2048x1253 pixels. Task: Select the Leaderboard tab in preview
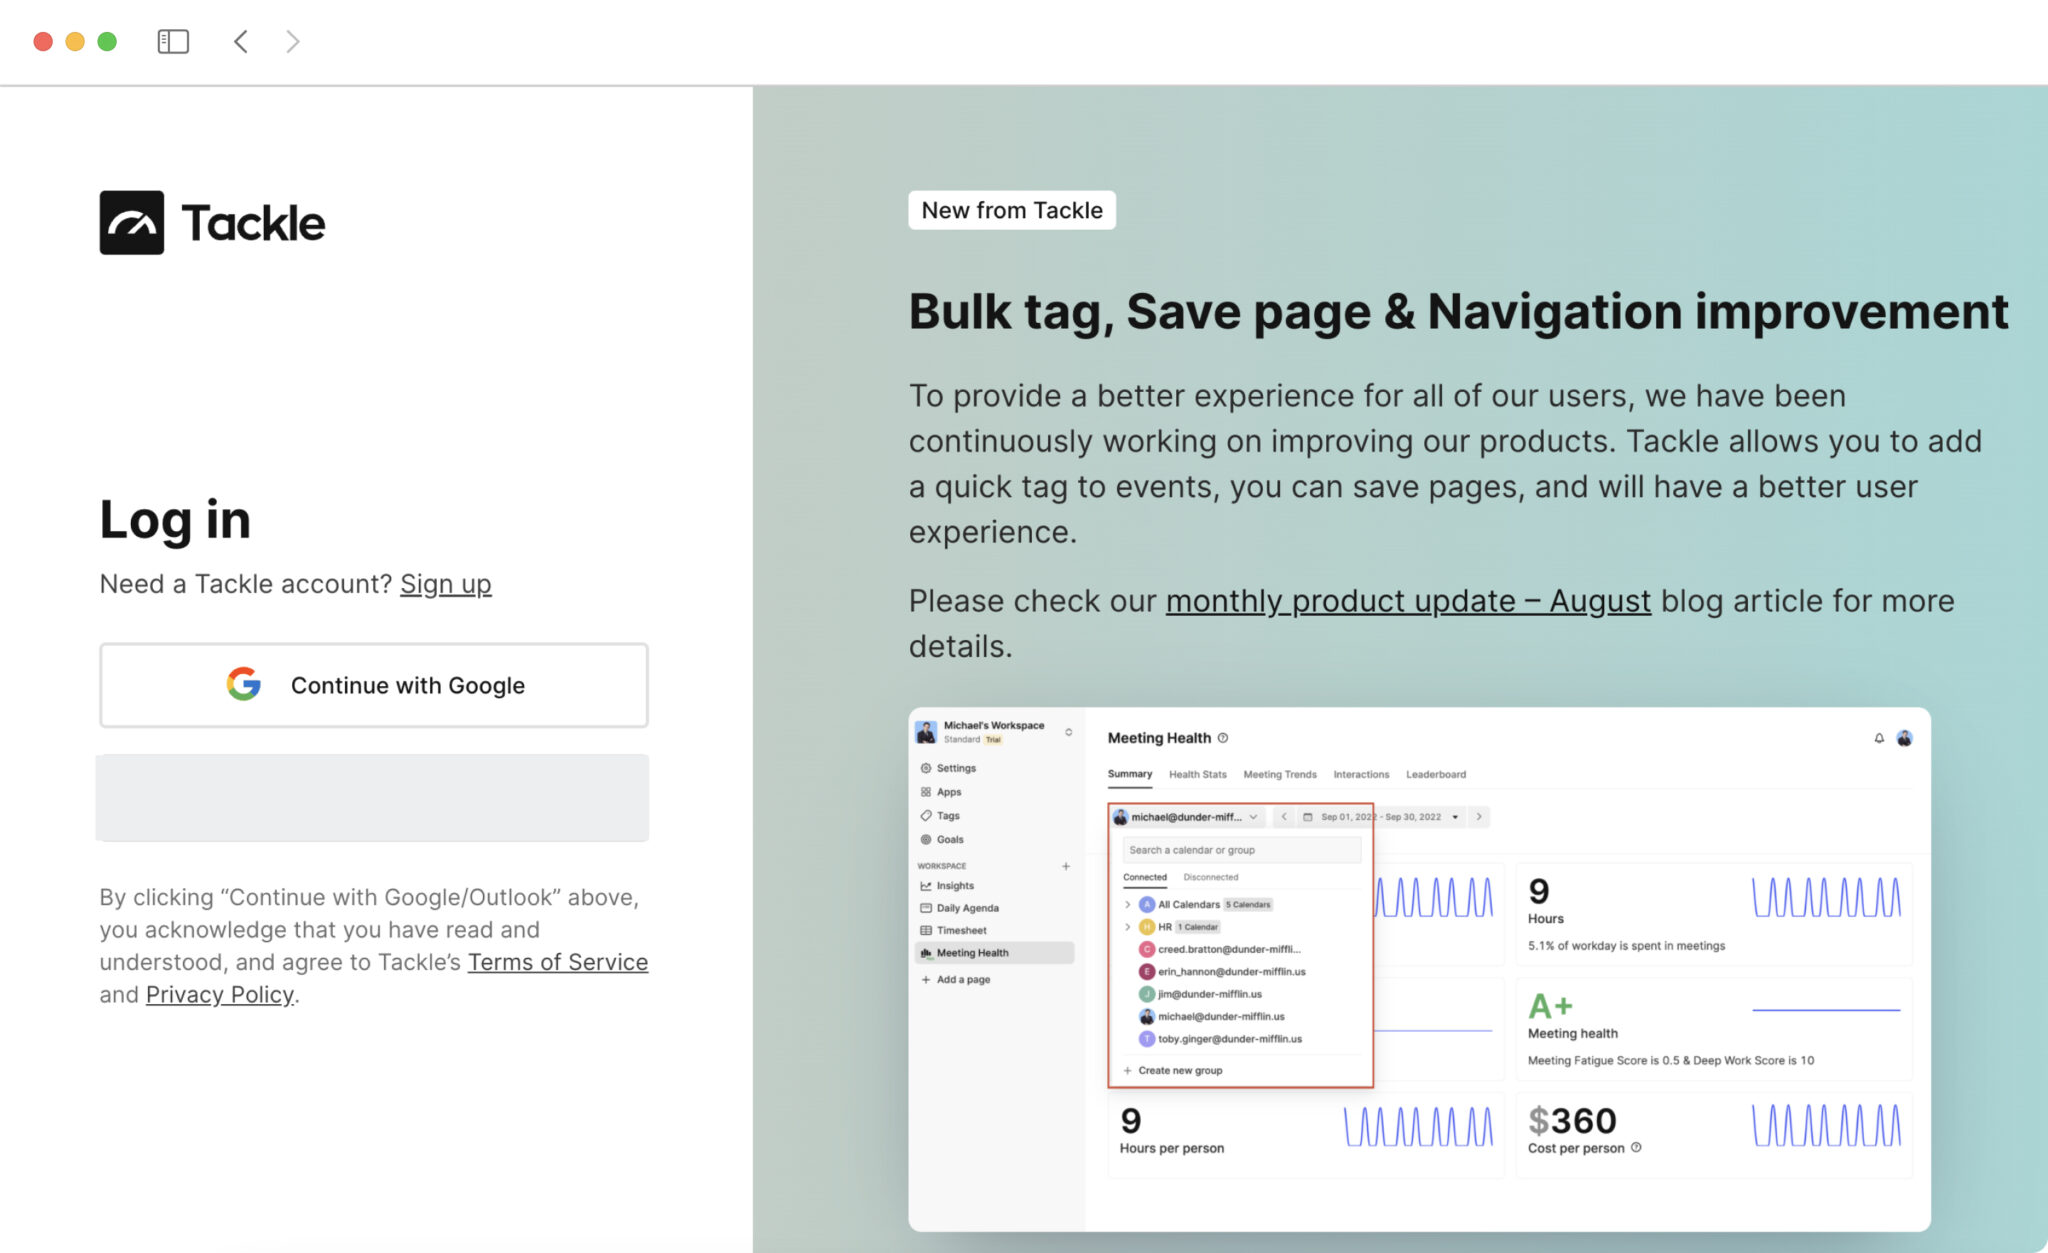(1435, 774)
